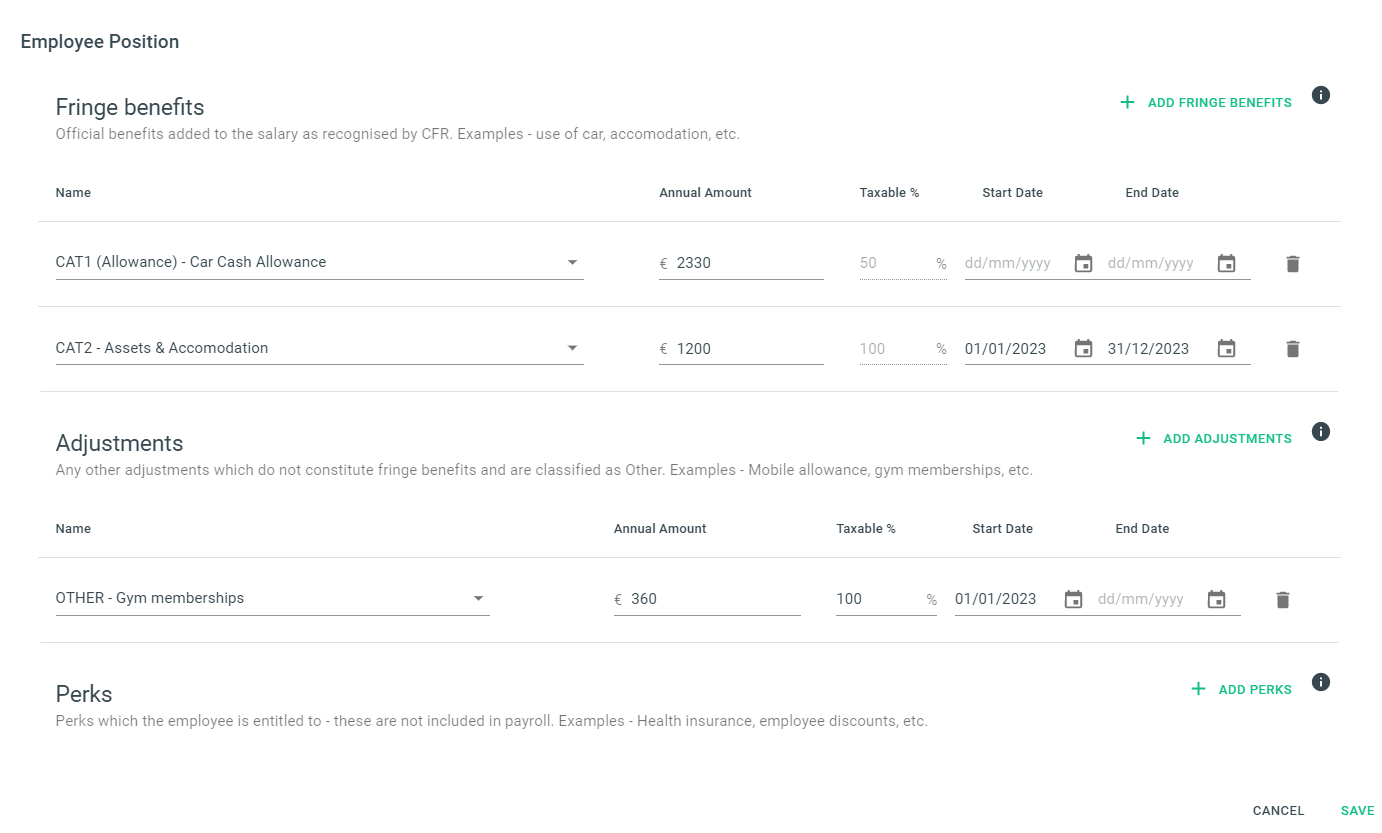Open end date calendar for Assets & Accomodation
Image resolution: width=1382 pixels, height=833 pixels.
click(1226, 349)
